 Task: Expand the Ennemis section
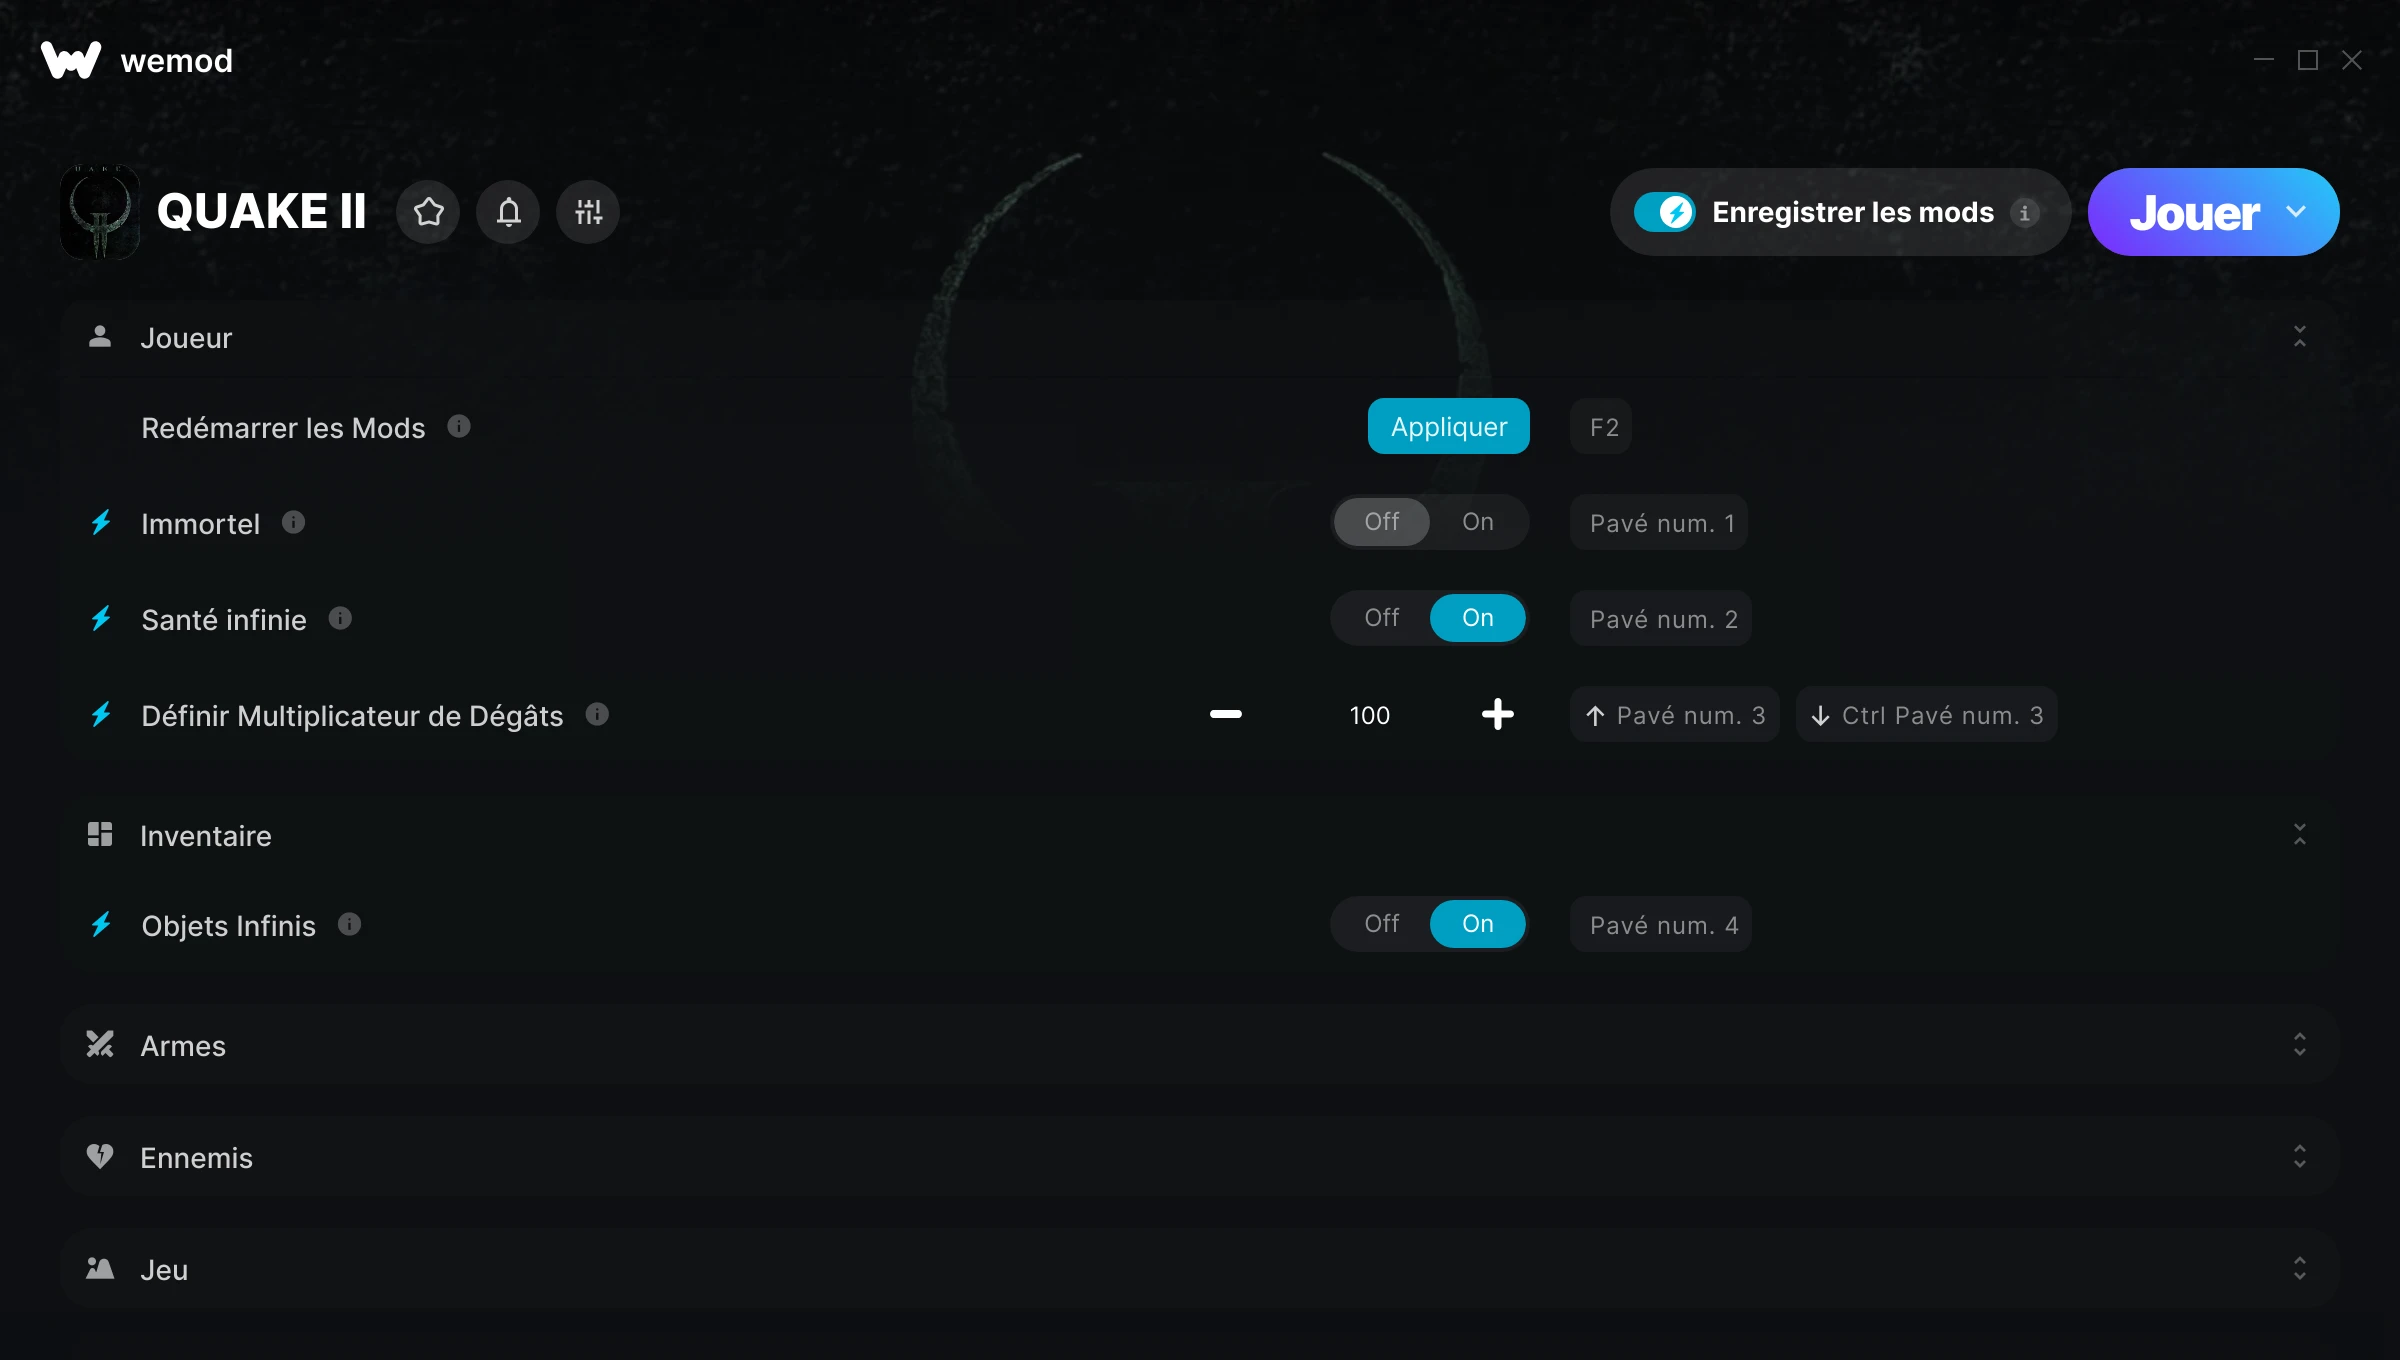(1200, 1157)
